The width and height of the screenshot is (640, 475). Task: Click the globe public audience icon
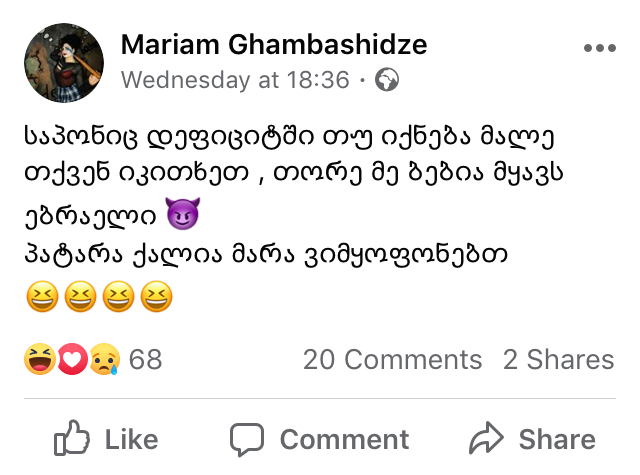point(387,79)
